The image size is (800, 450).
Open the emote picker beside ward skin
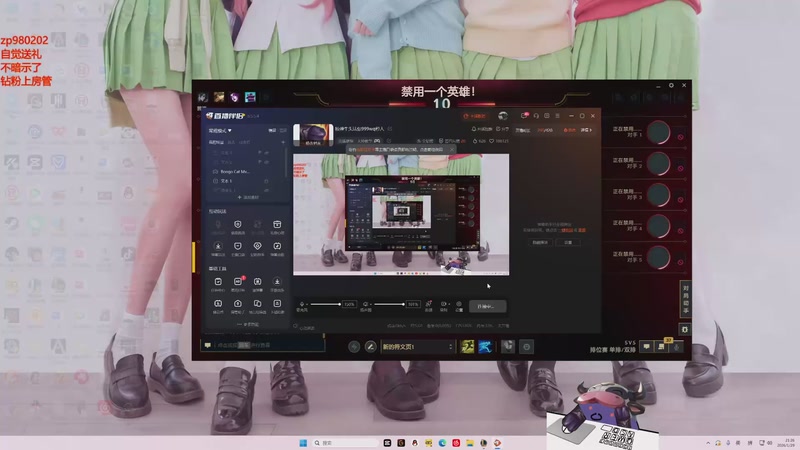527,347
